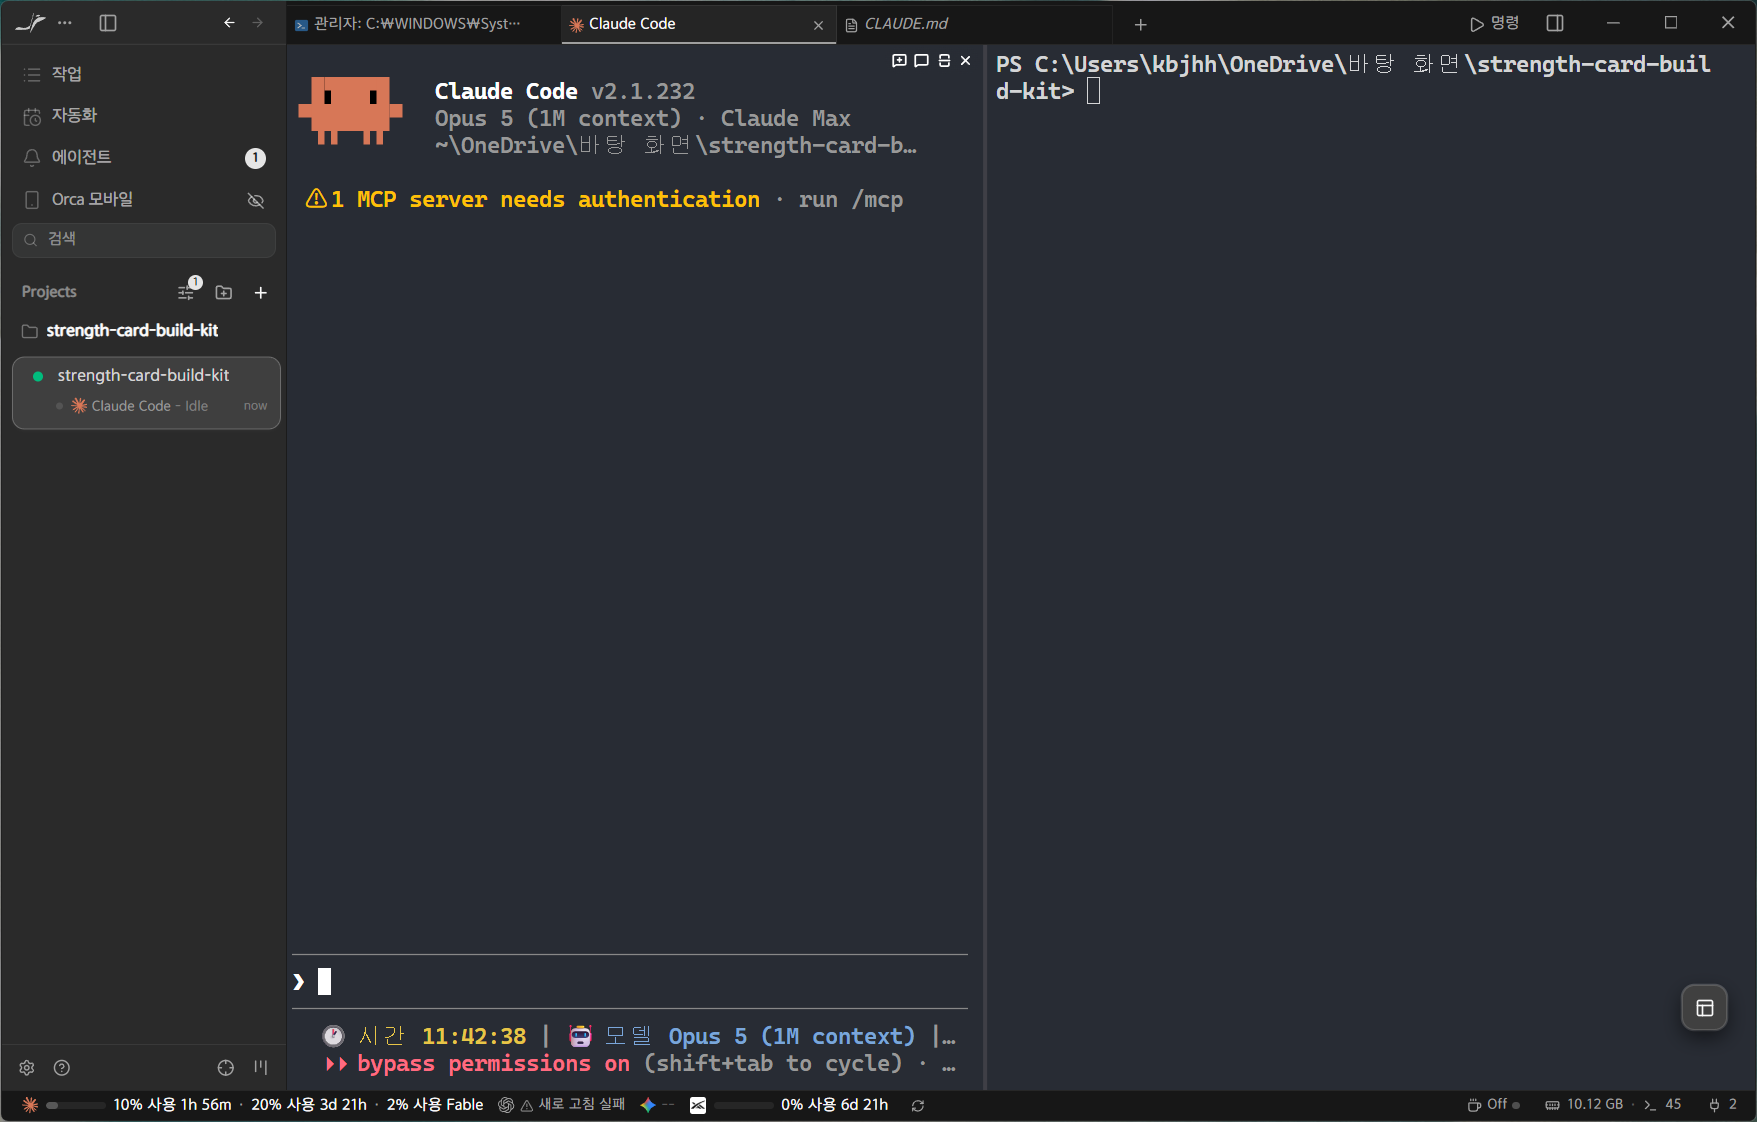Click the MCP server authentication warning
Image resolution: width=1757 pixels, height=1122 pixels.
(x=604, y=200)
